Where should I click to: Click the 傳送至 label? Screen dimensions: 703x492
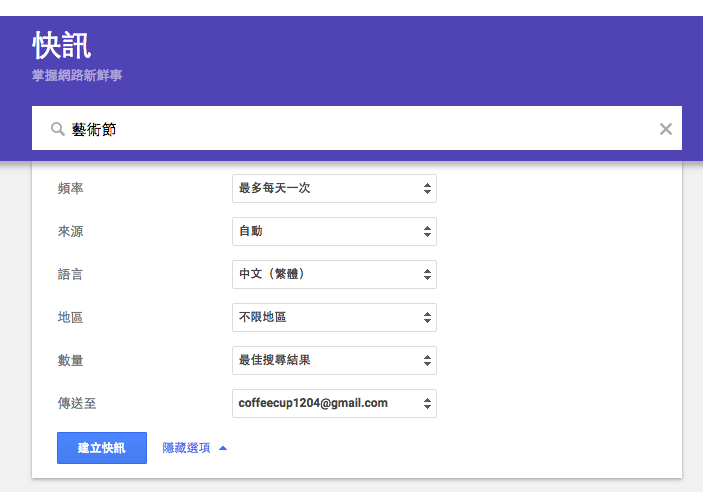pyautogui.click(x=77, y=404)
